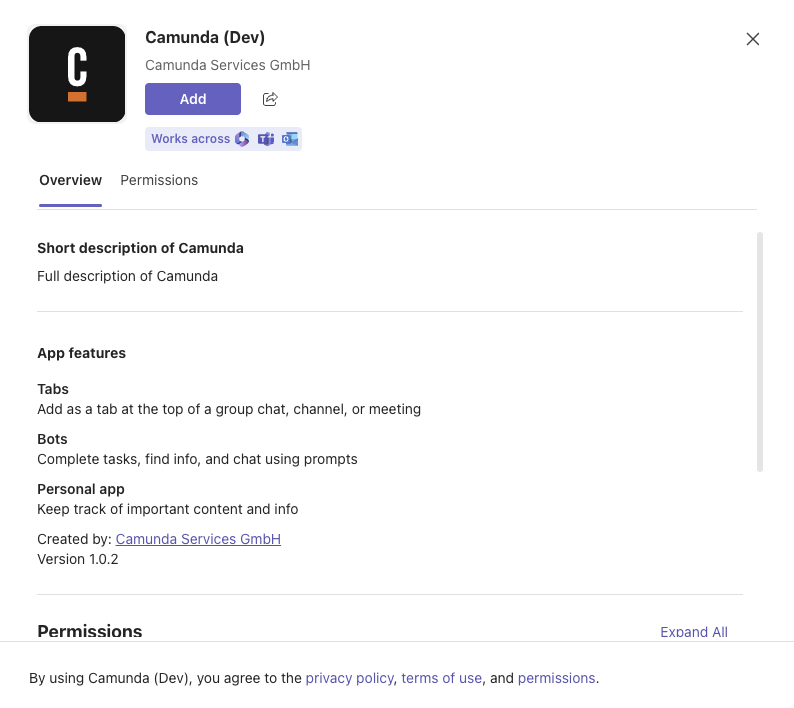This screenshot has height=708, width=794.
Task: Open the terms of use link
Action: click(x=442, y=678)
